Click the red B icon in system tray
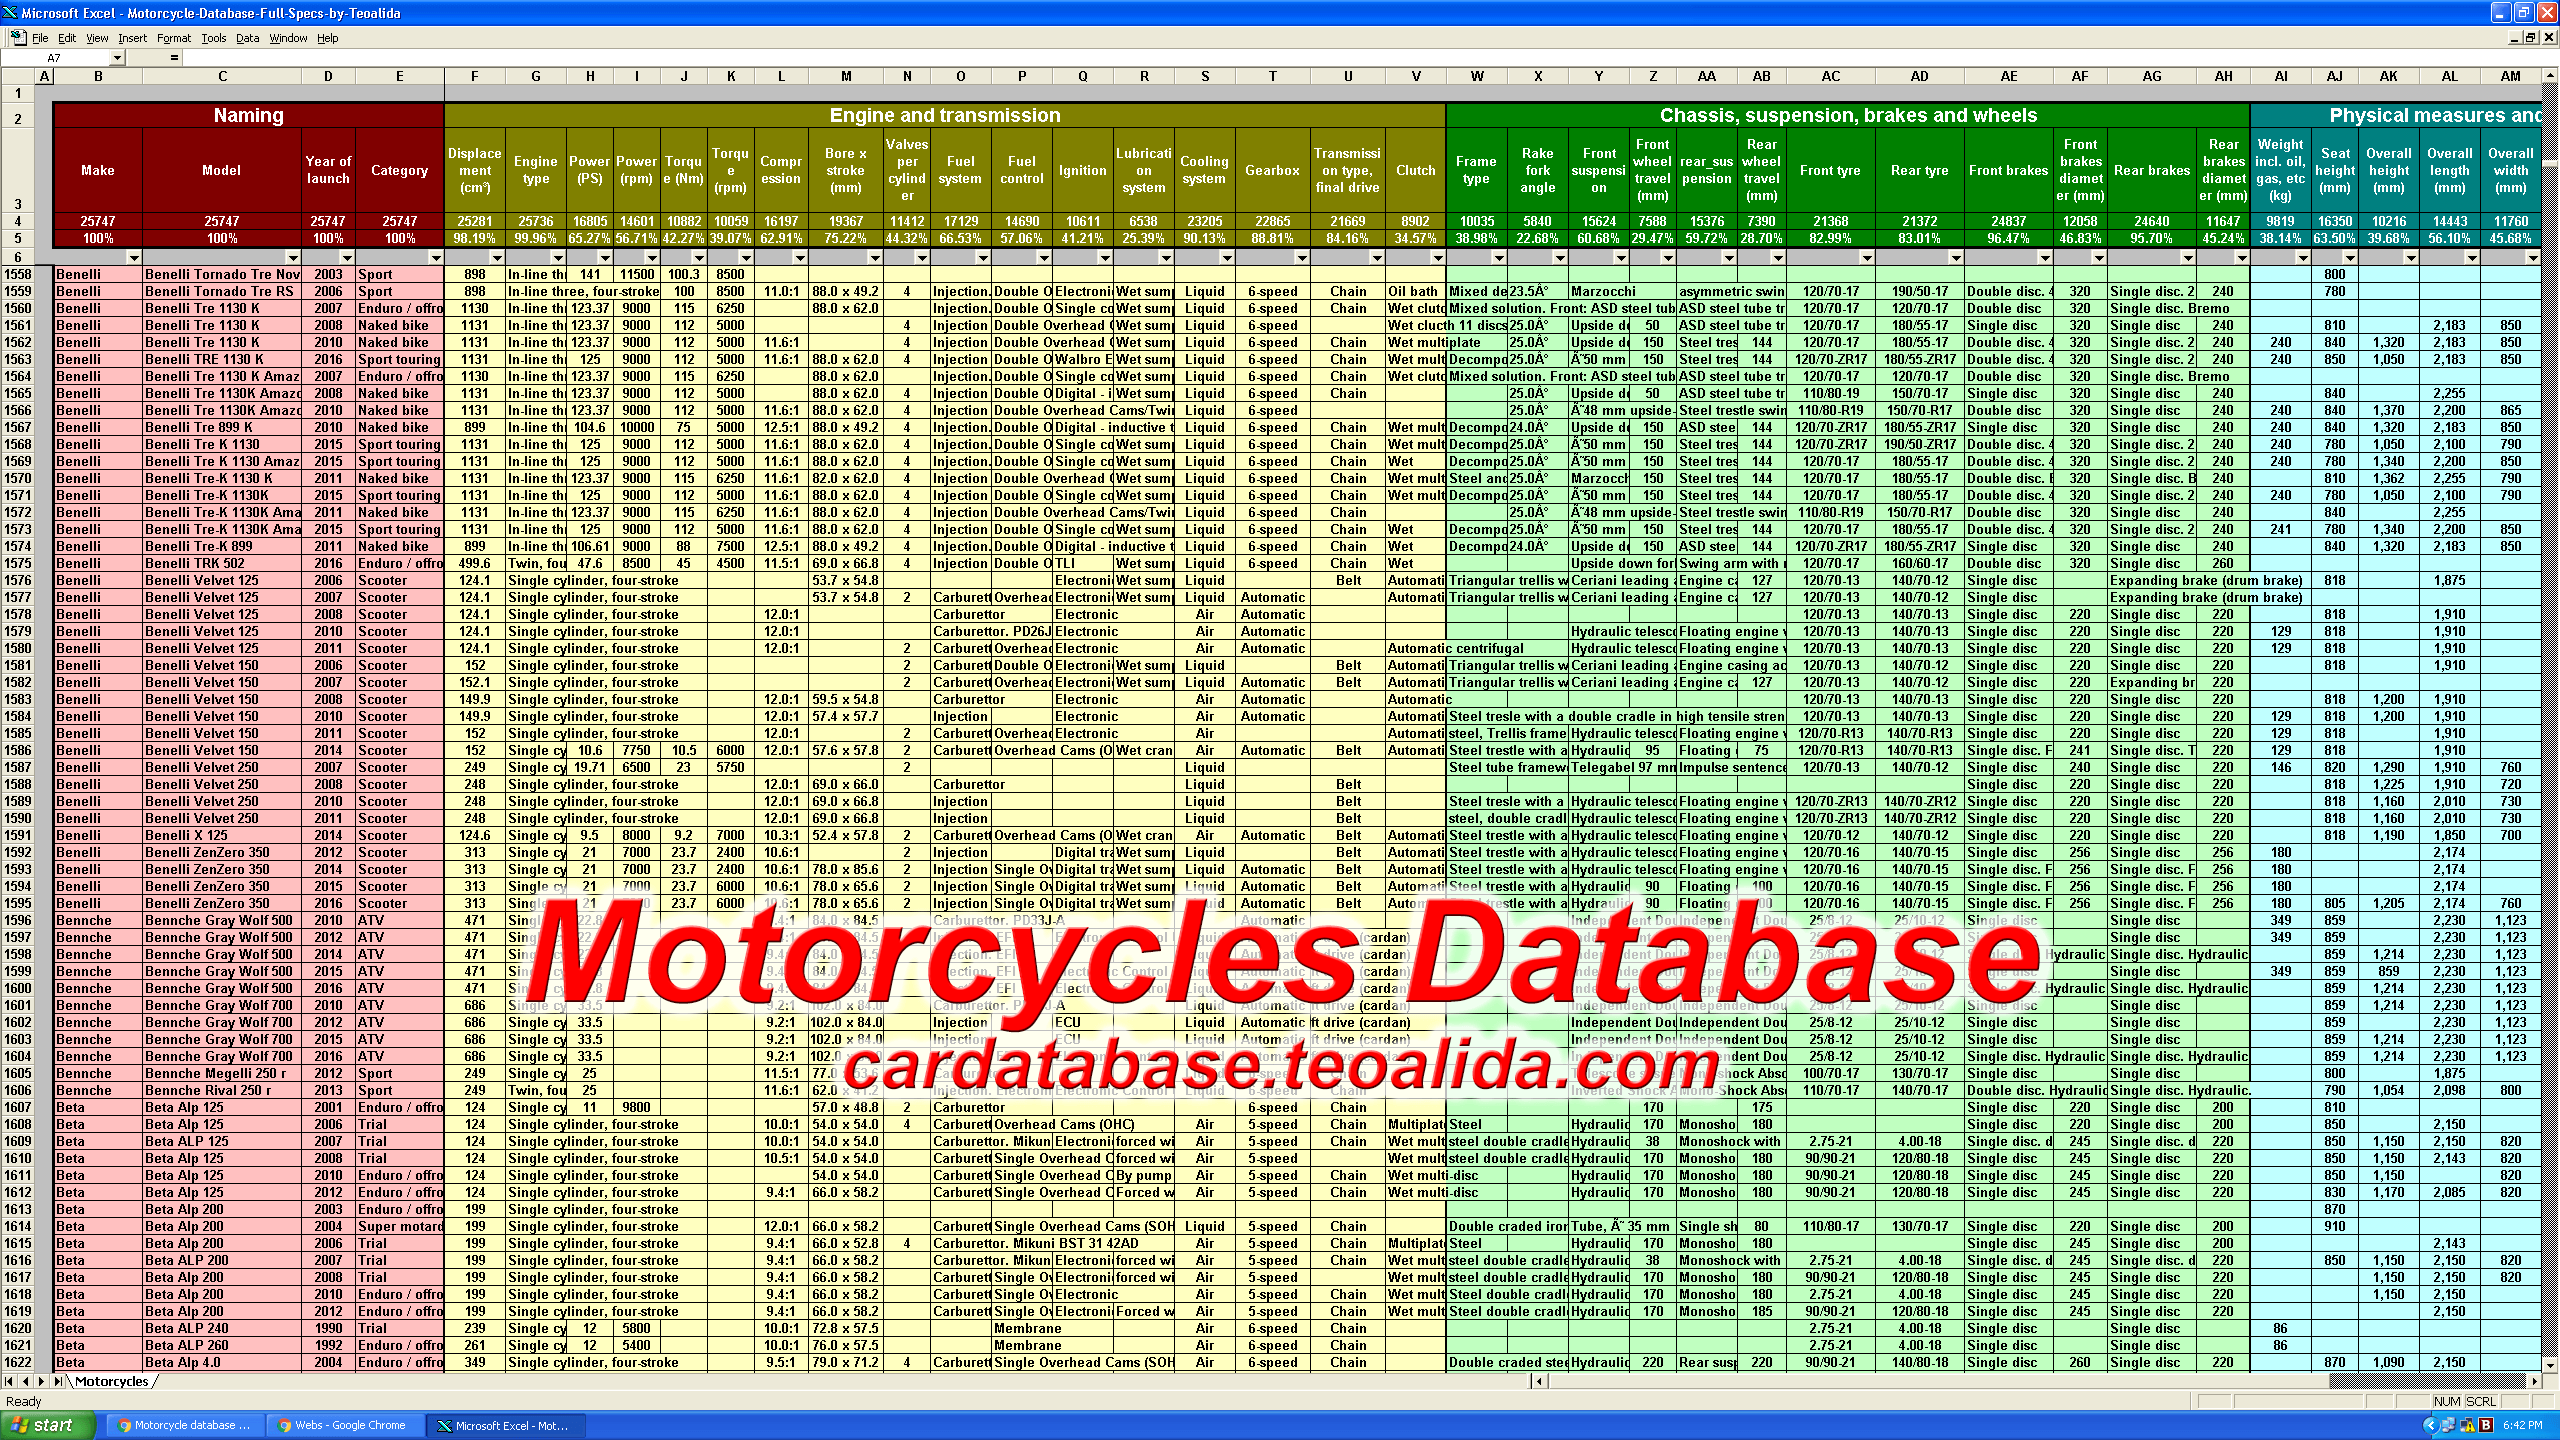This screenshot has width=2560, height=1440. point(2485,1425)
